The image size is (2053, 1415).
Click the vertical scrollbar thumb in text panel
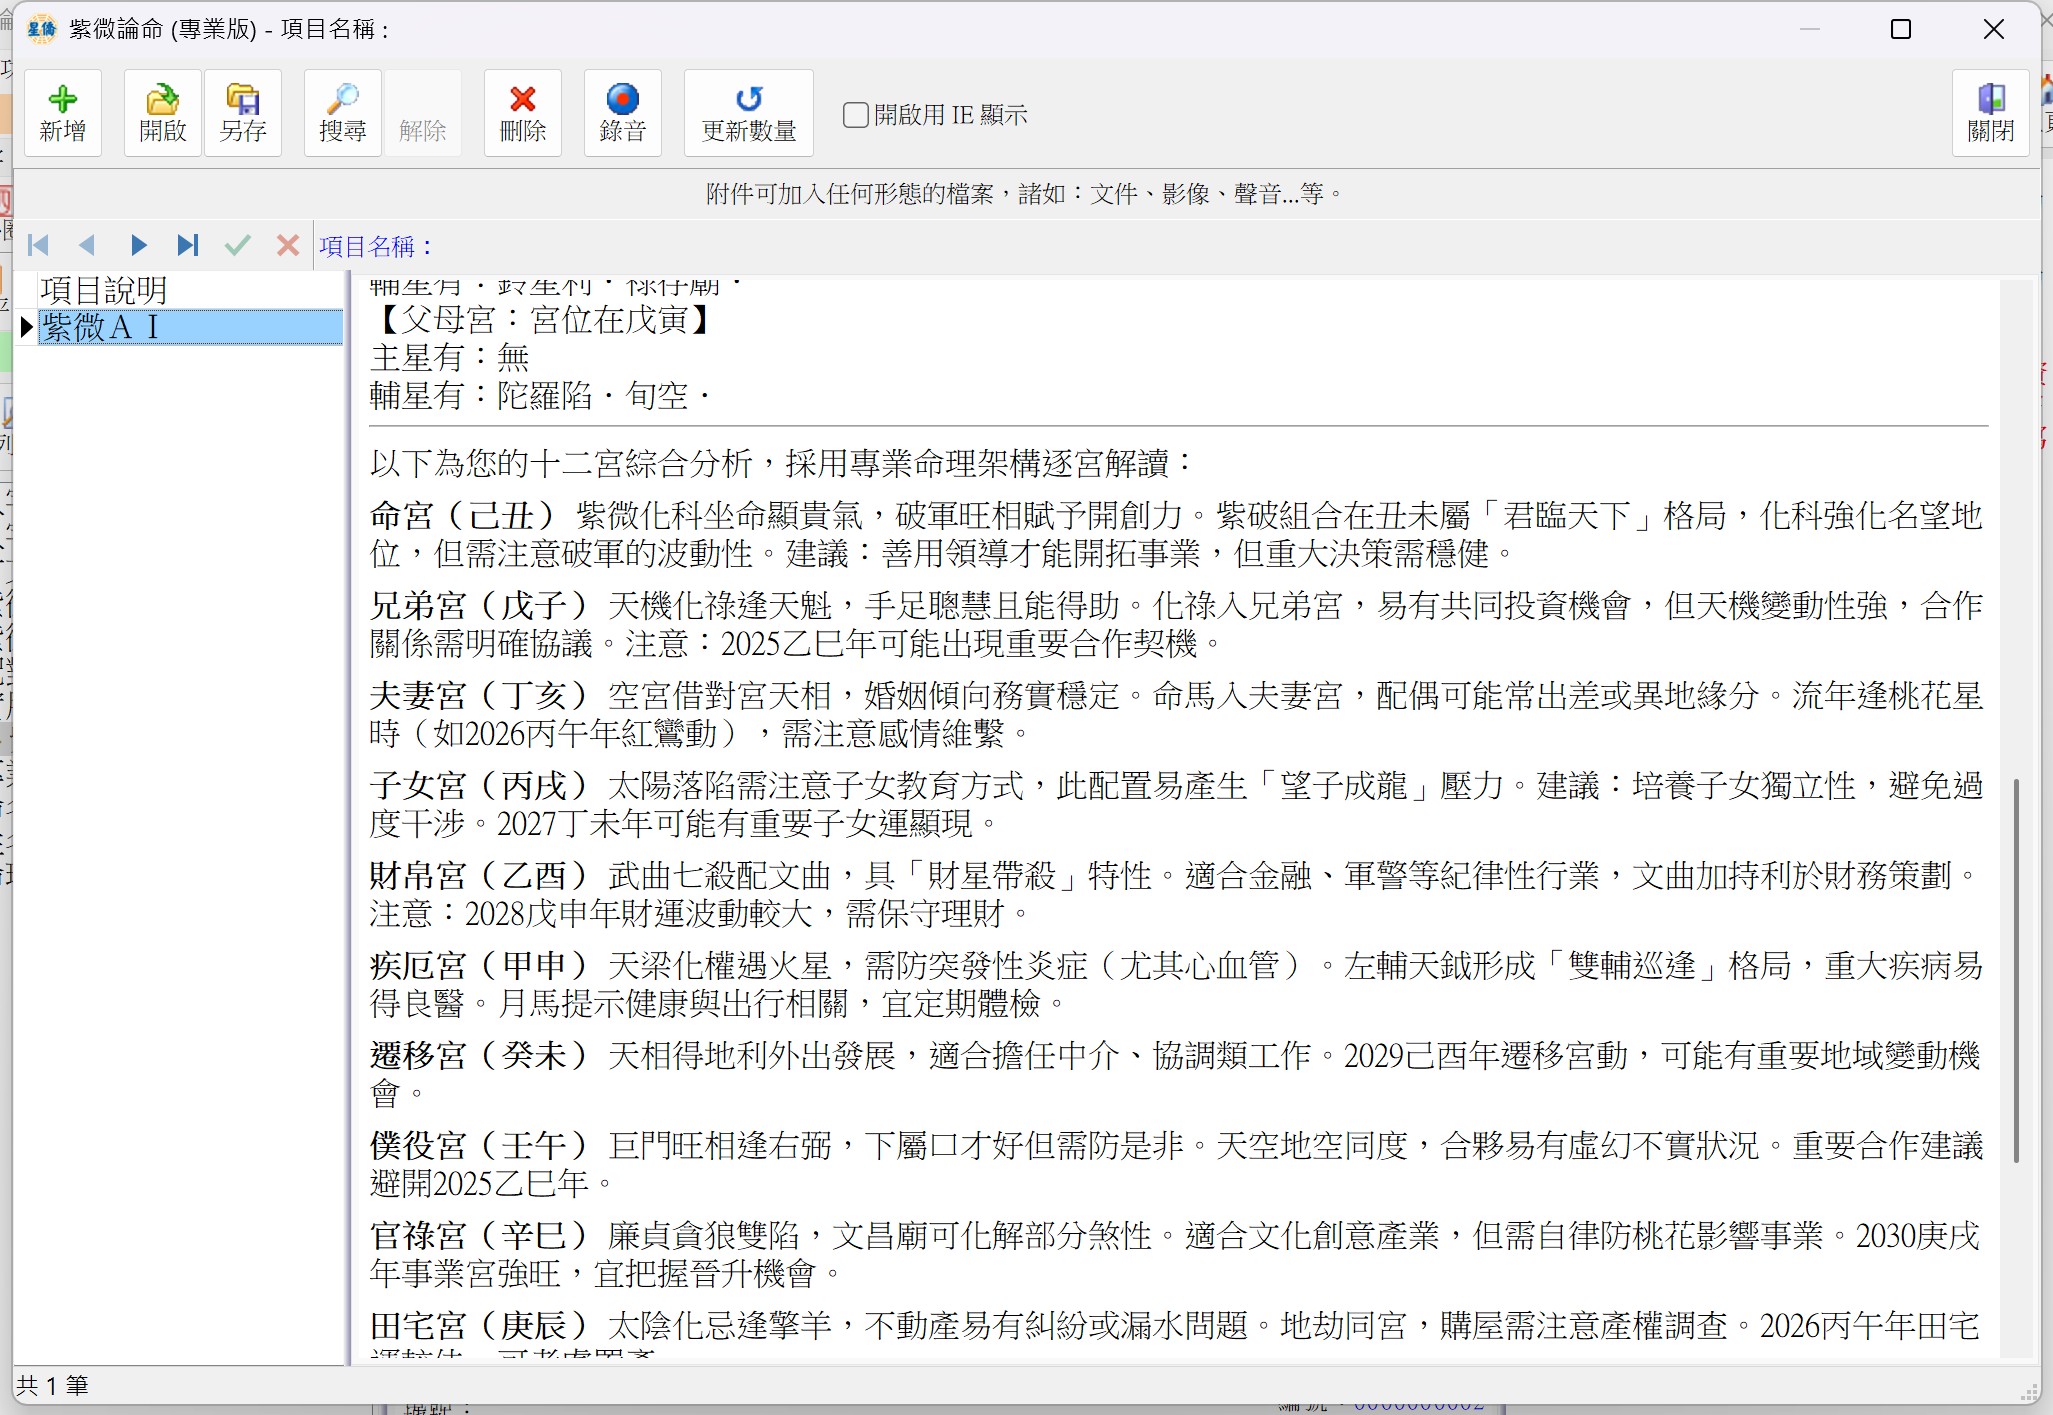coord(2016,970)
